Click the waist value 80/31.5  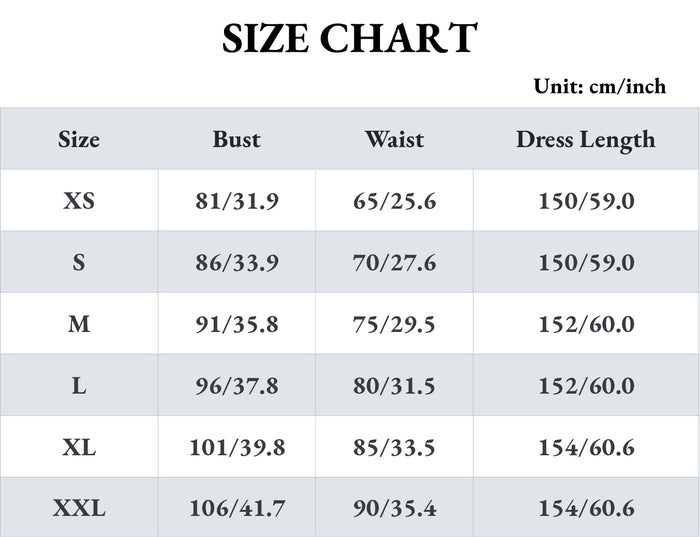coord(394,386)
